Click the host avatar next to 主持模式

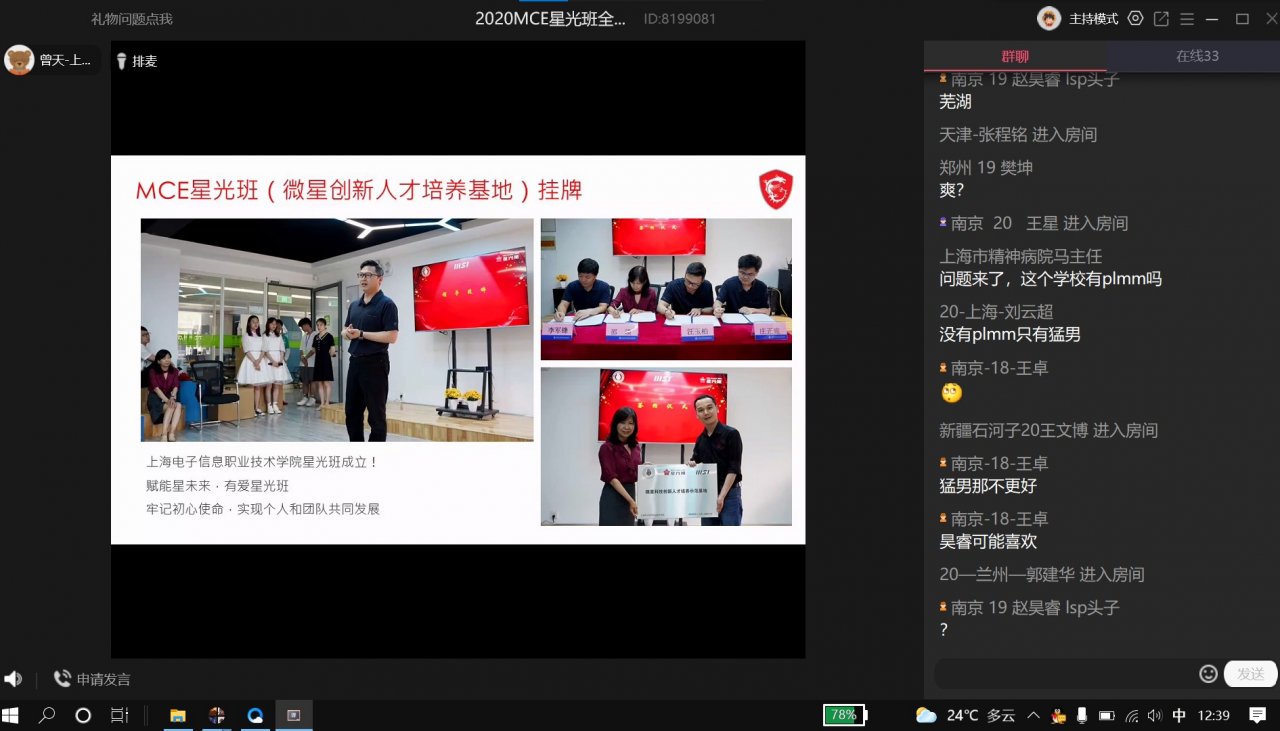tap(1049, 19)
